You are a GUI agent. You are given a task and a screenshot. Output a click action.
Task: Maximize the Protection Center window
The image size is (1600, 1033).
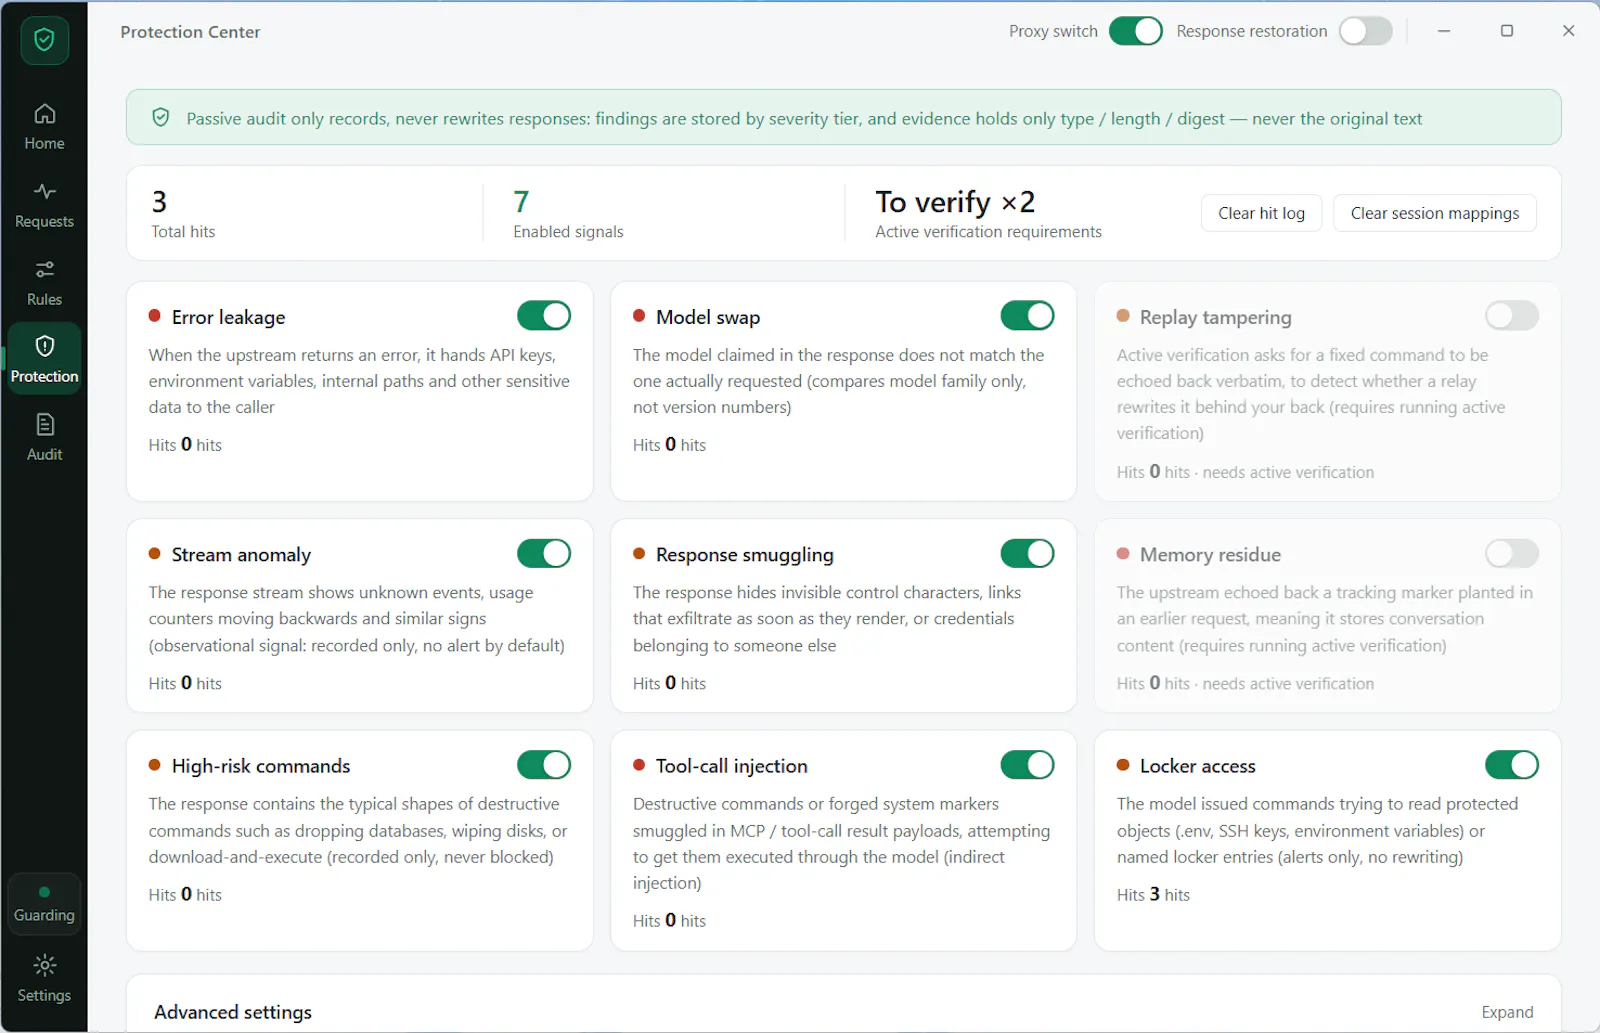pyautogui.click(x=1506, y=31)
